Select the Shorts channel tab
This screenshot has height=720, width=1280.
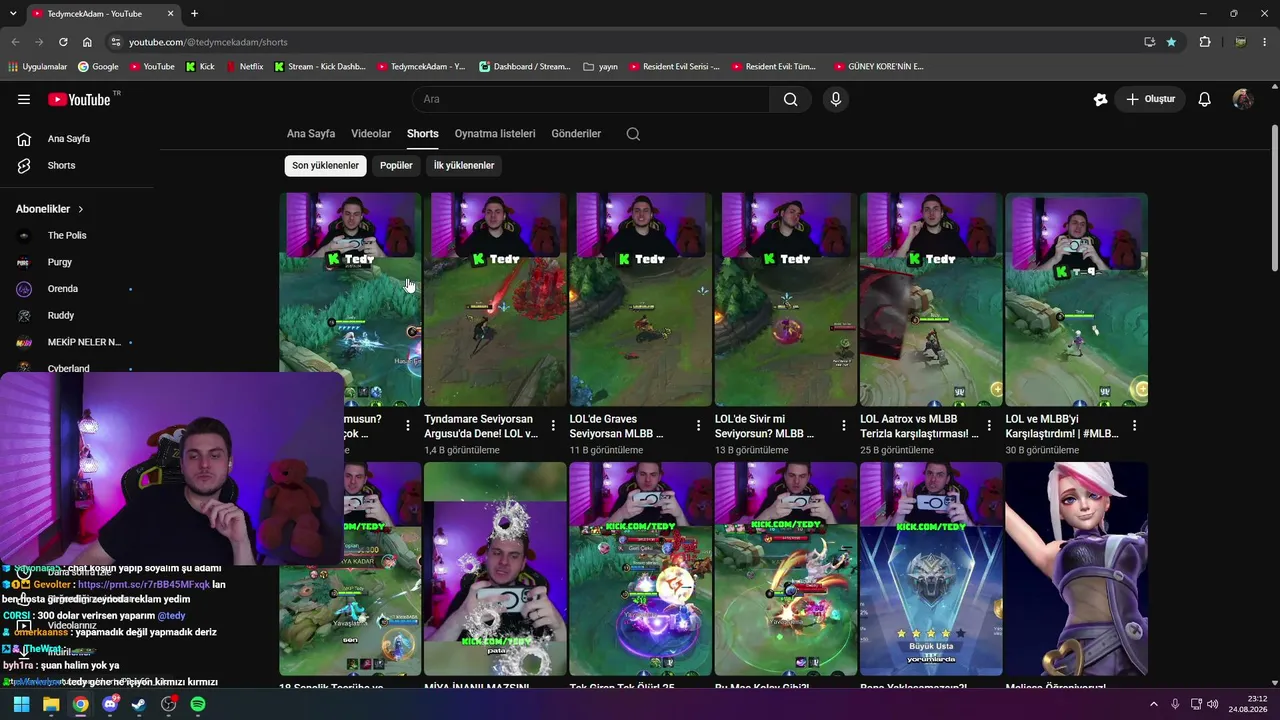click(423, 134)
